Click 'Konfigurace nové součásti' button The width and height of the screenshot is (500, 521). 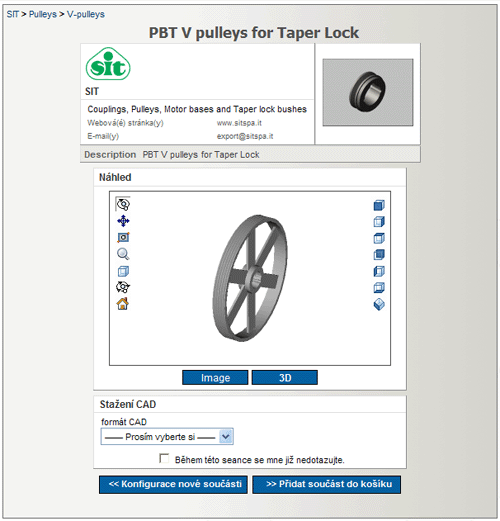tap(173, 484)
